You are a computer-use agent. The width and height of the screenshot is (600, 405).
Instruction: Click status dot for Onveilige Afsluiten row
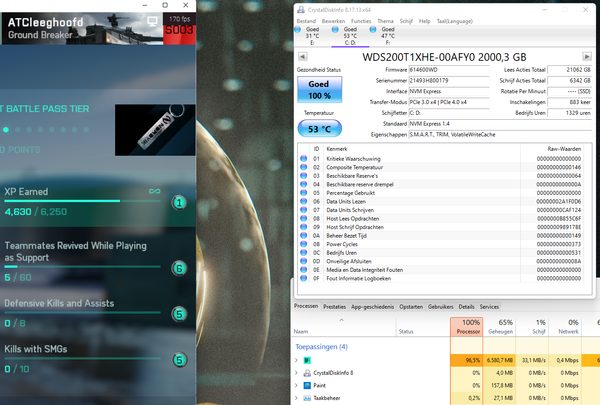click(303, 261)
